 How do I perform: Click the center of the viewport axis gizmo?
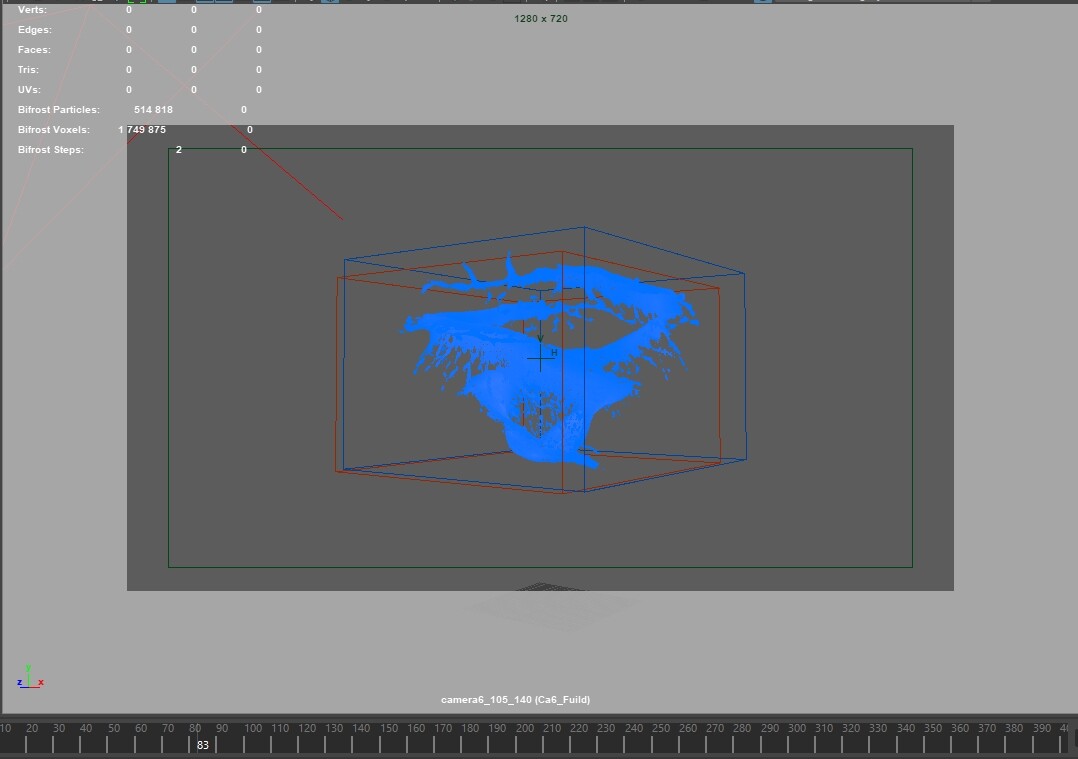(29, 687)
